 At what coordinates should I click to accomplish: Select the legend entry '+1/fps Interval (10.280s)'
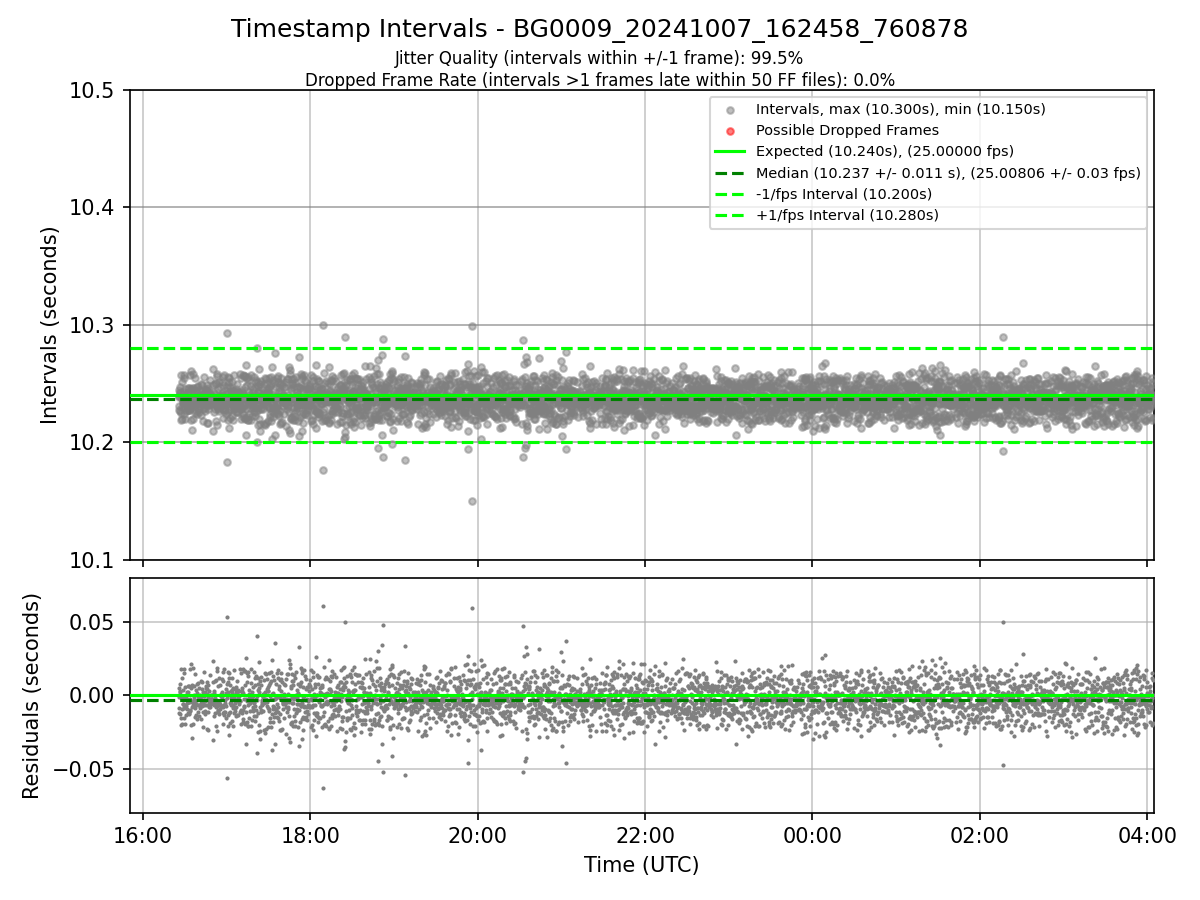tap(847, 215)
